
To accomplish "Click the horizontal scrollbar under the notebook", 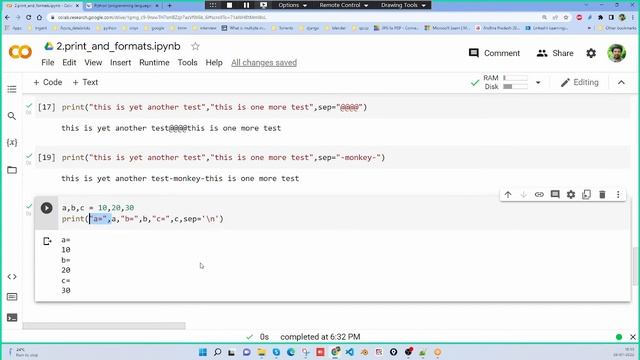I will click(x=104, y=326).
